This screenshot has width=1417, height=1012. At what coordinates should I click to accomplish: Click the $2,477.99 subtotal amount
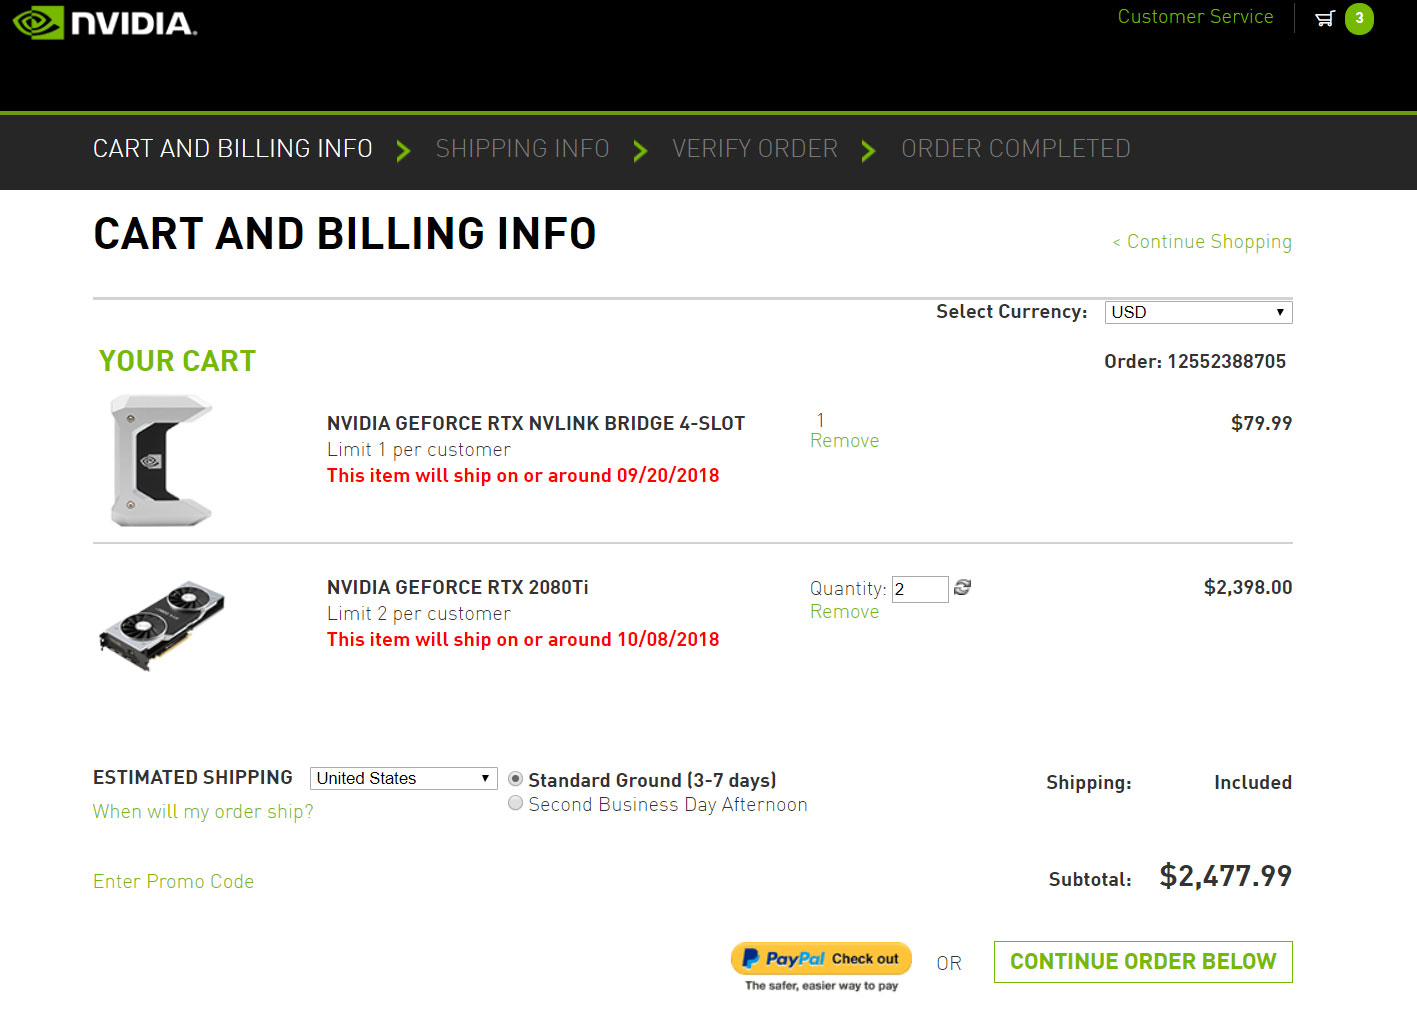click(x=1225, y=877)
